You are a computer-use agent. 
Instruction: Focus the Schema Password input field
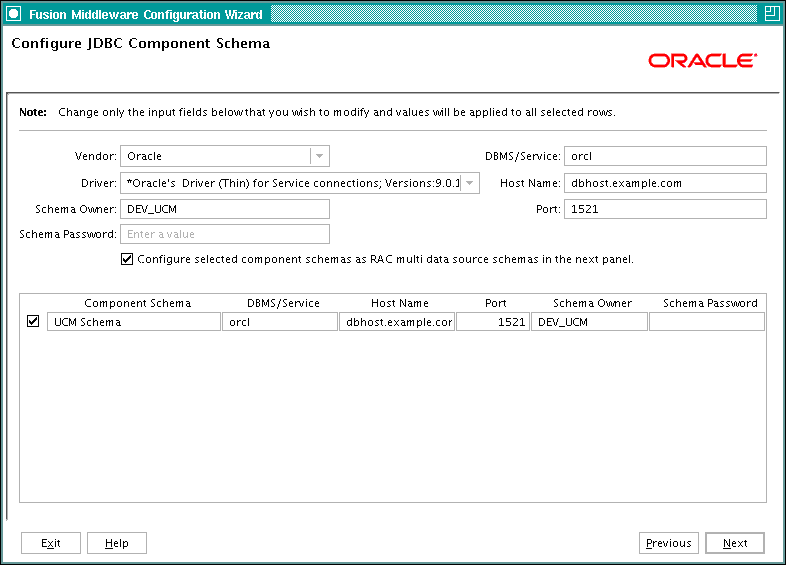[225, 234]
